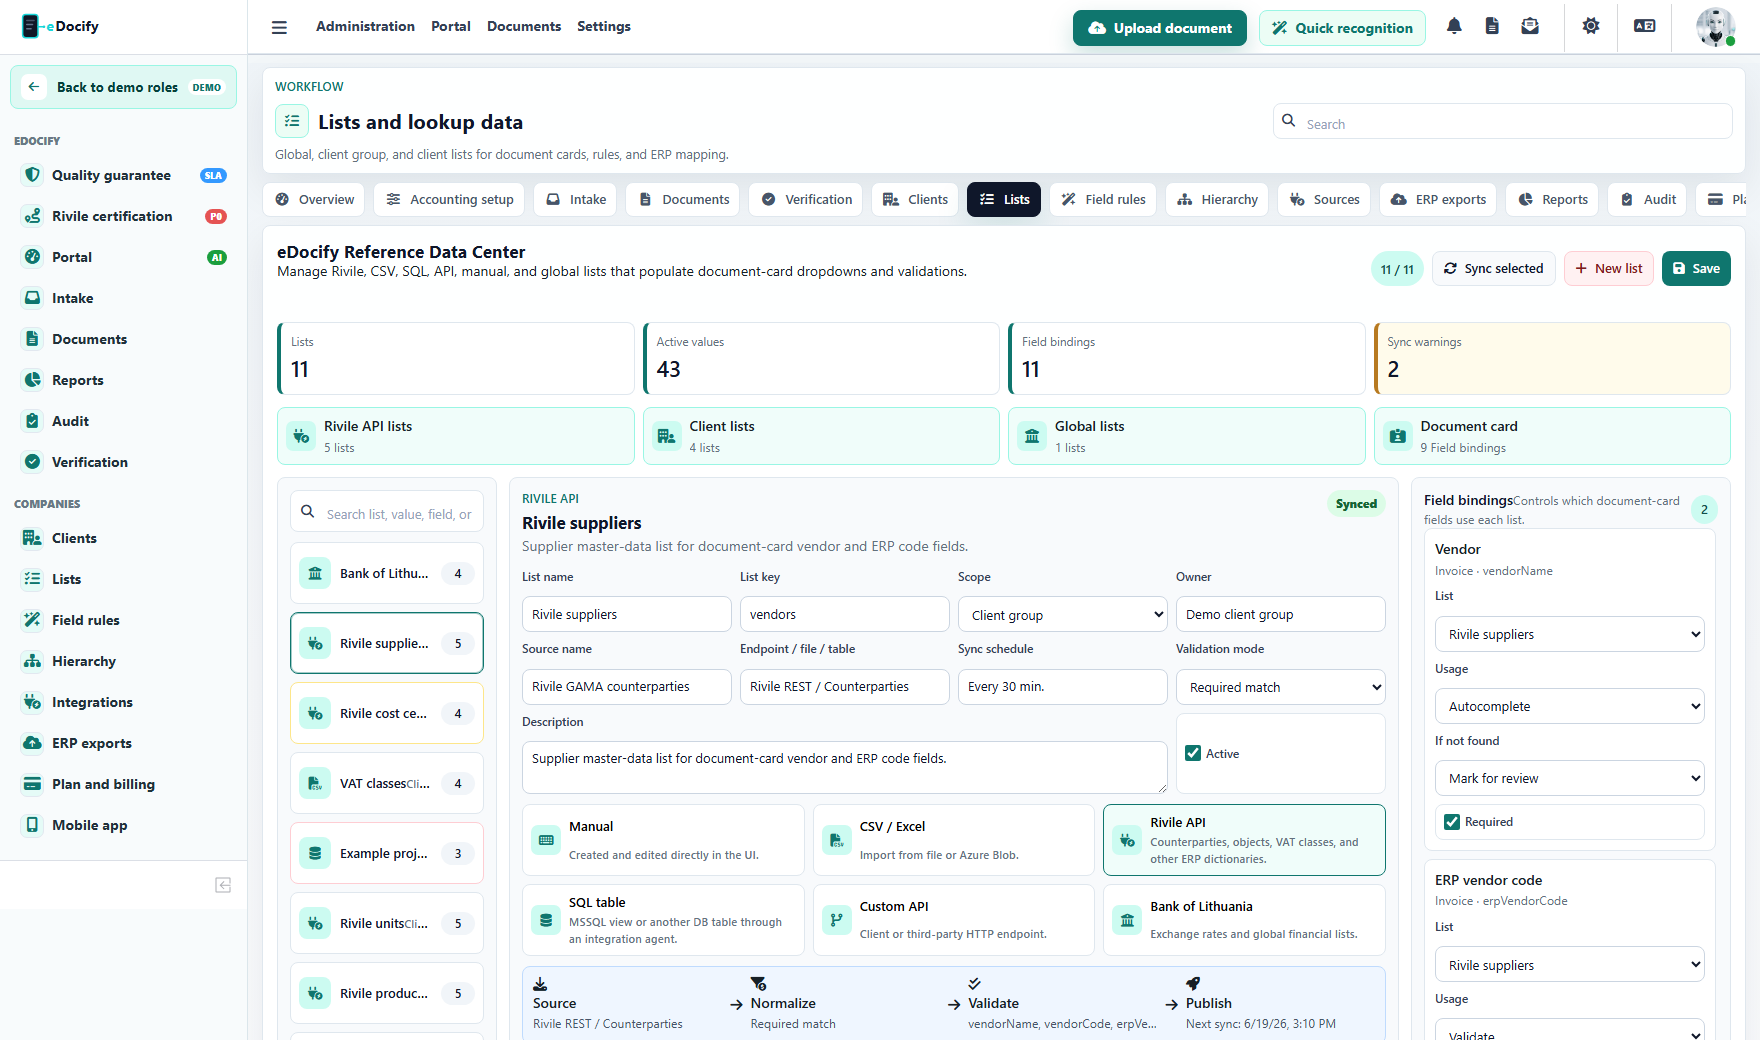Click the Field rules wand sidebar icon
Viewport: 1760px width, 1040px height.
click(33, 620)
